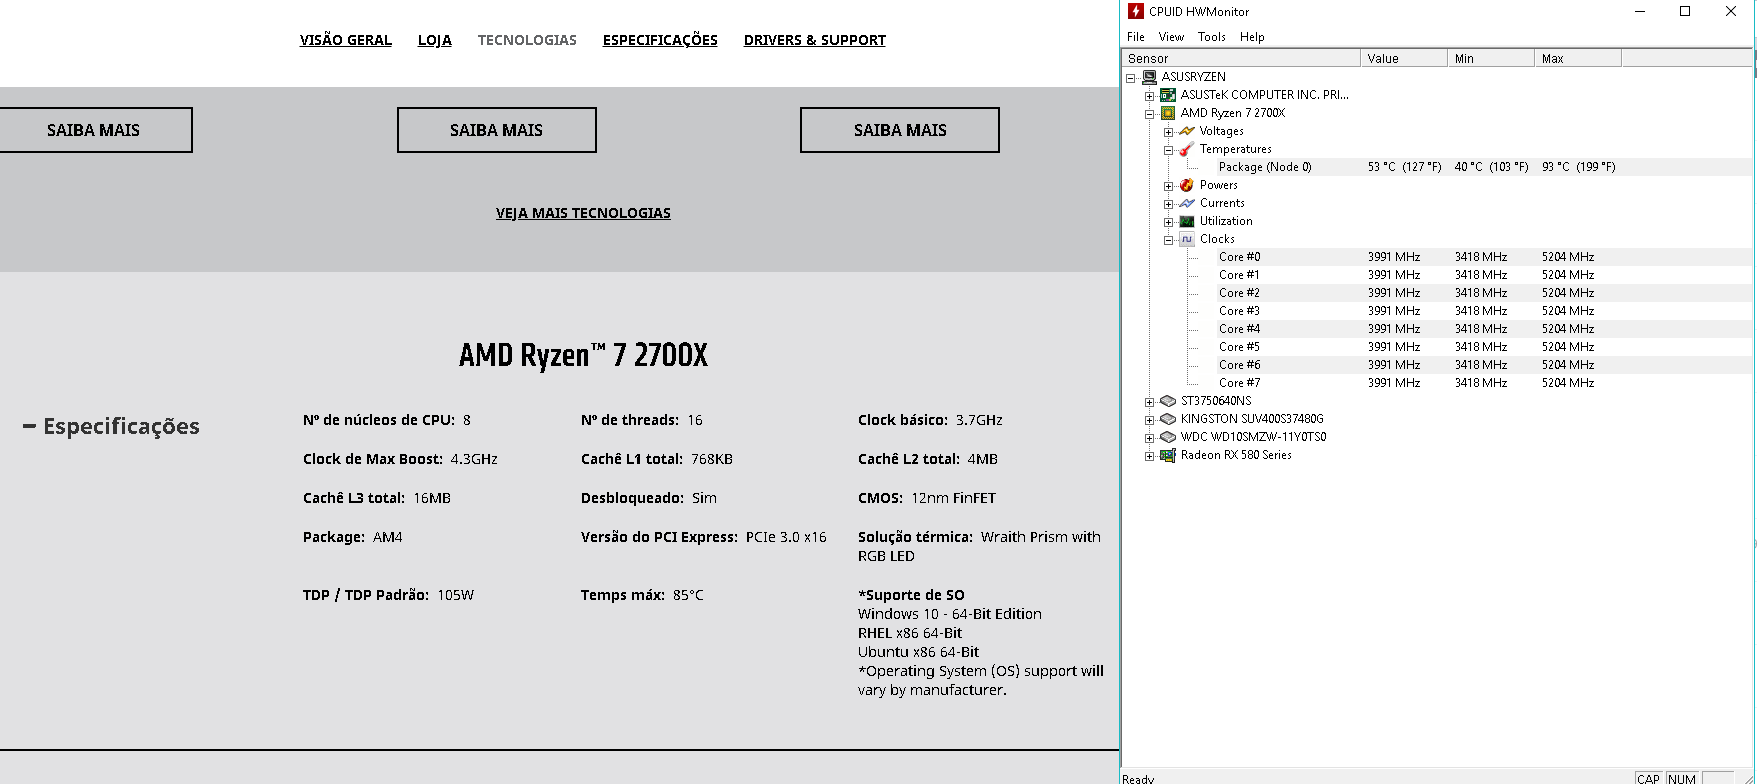The width and height of the screenshot is (1757, 784).
Task: Click the flame icon beside Powers
Action: [x=1186, y=185]
